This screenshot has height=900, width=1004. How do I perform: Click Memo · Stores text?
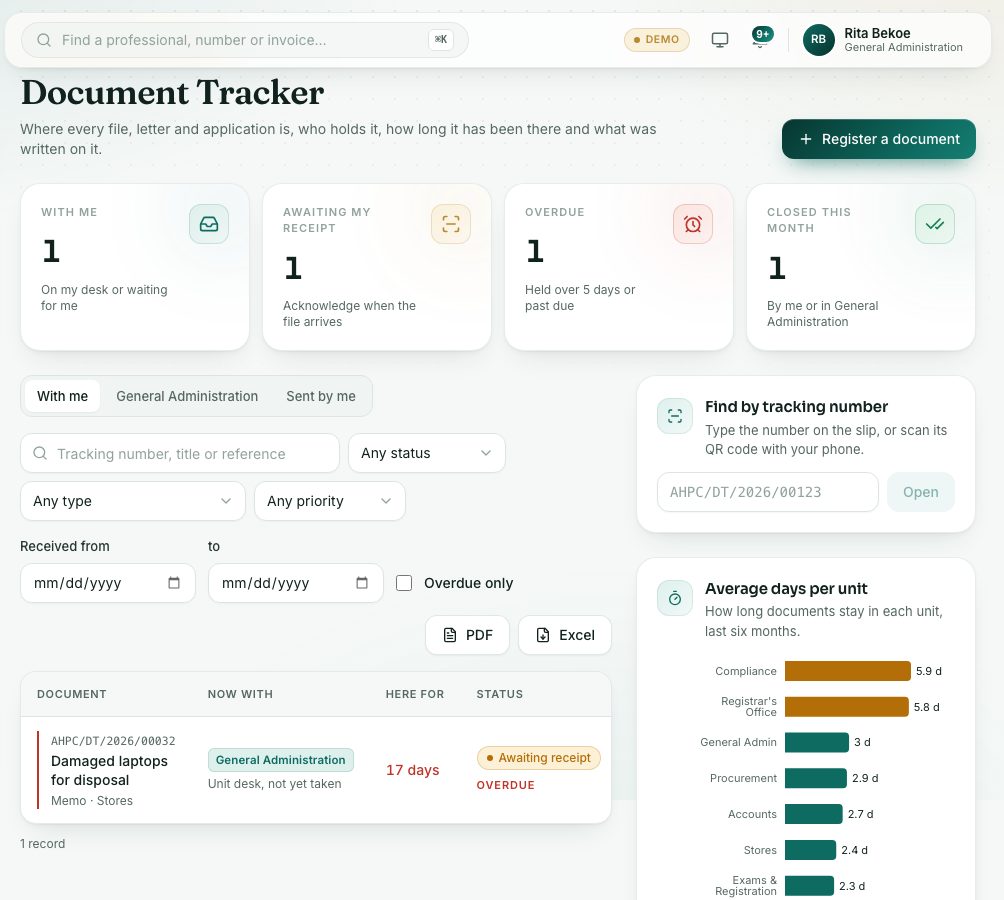pos(92,801)
